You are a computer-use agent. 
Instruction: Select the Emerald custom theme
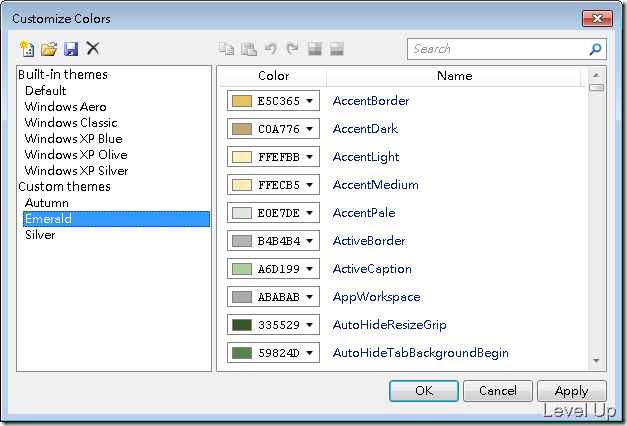116,219
